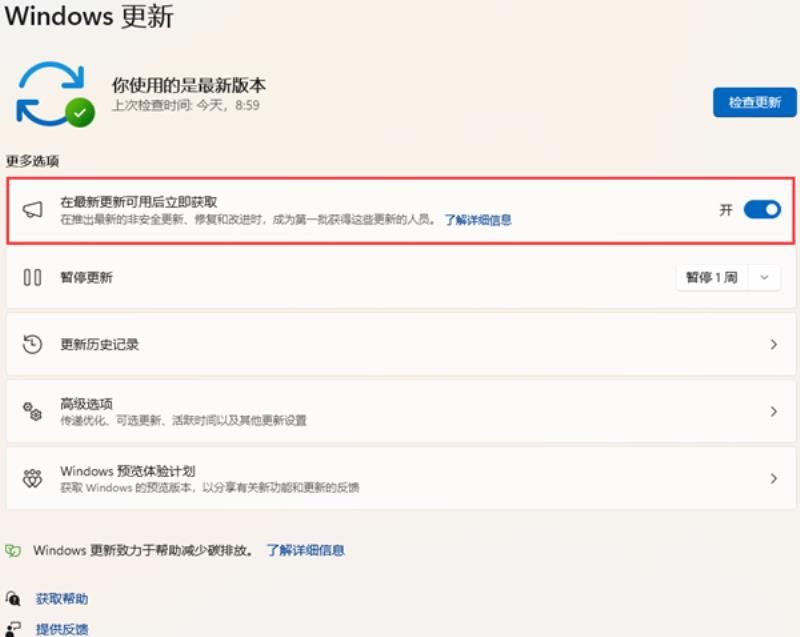
Task: Open Windows 预览体验计划 via its chevron
Action: 773,478
